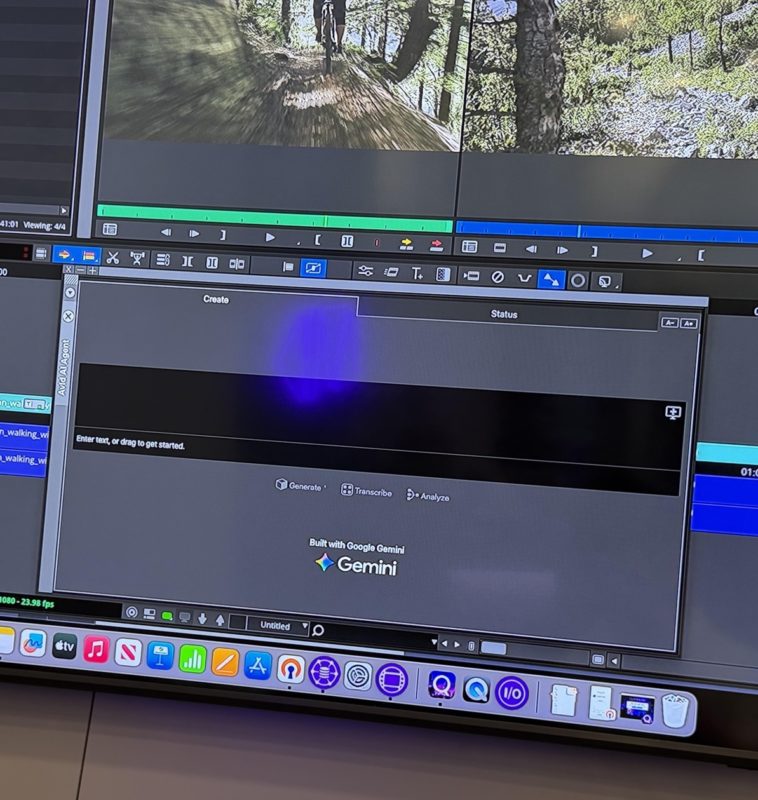Screen dimensions: 758x800
Task: Click the Analyze button in AI Agent
Action: point(427,496)
